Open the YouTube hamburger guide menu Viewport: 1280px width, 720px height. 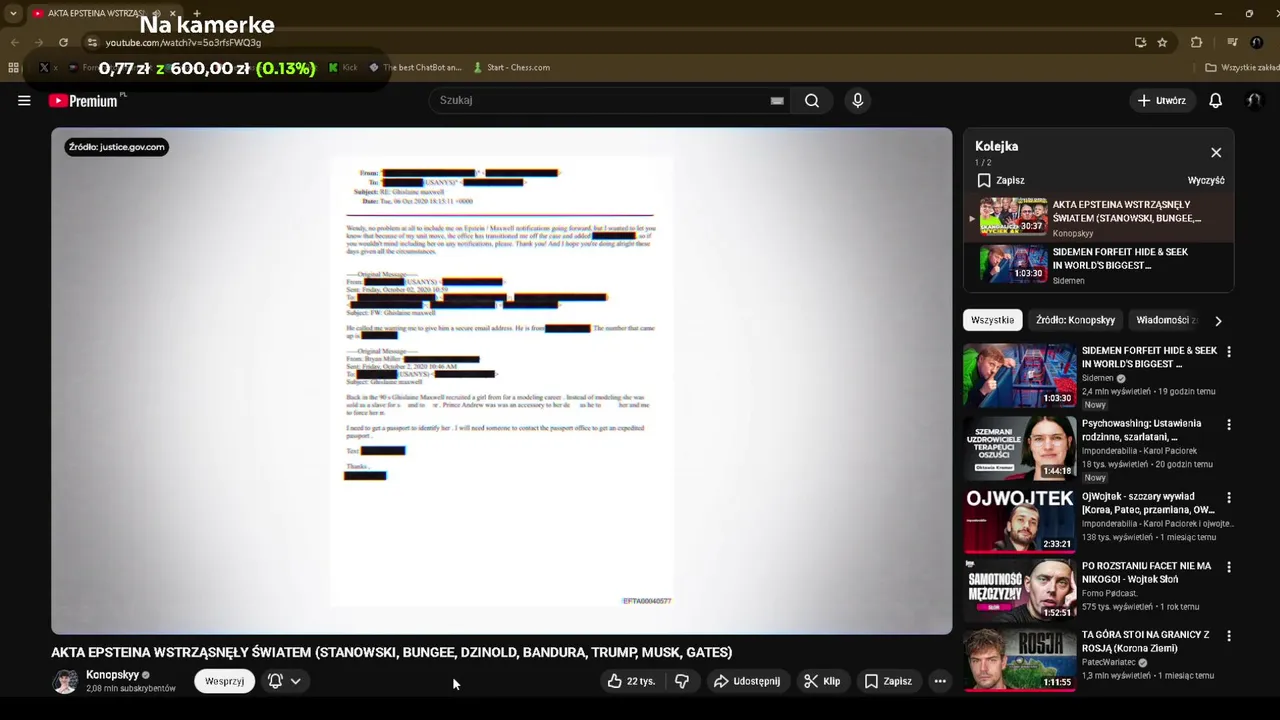click(x=24, y=100)
